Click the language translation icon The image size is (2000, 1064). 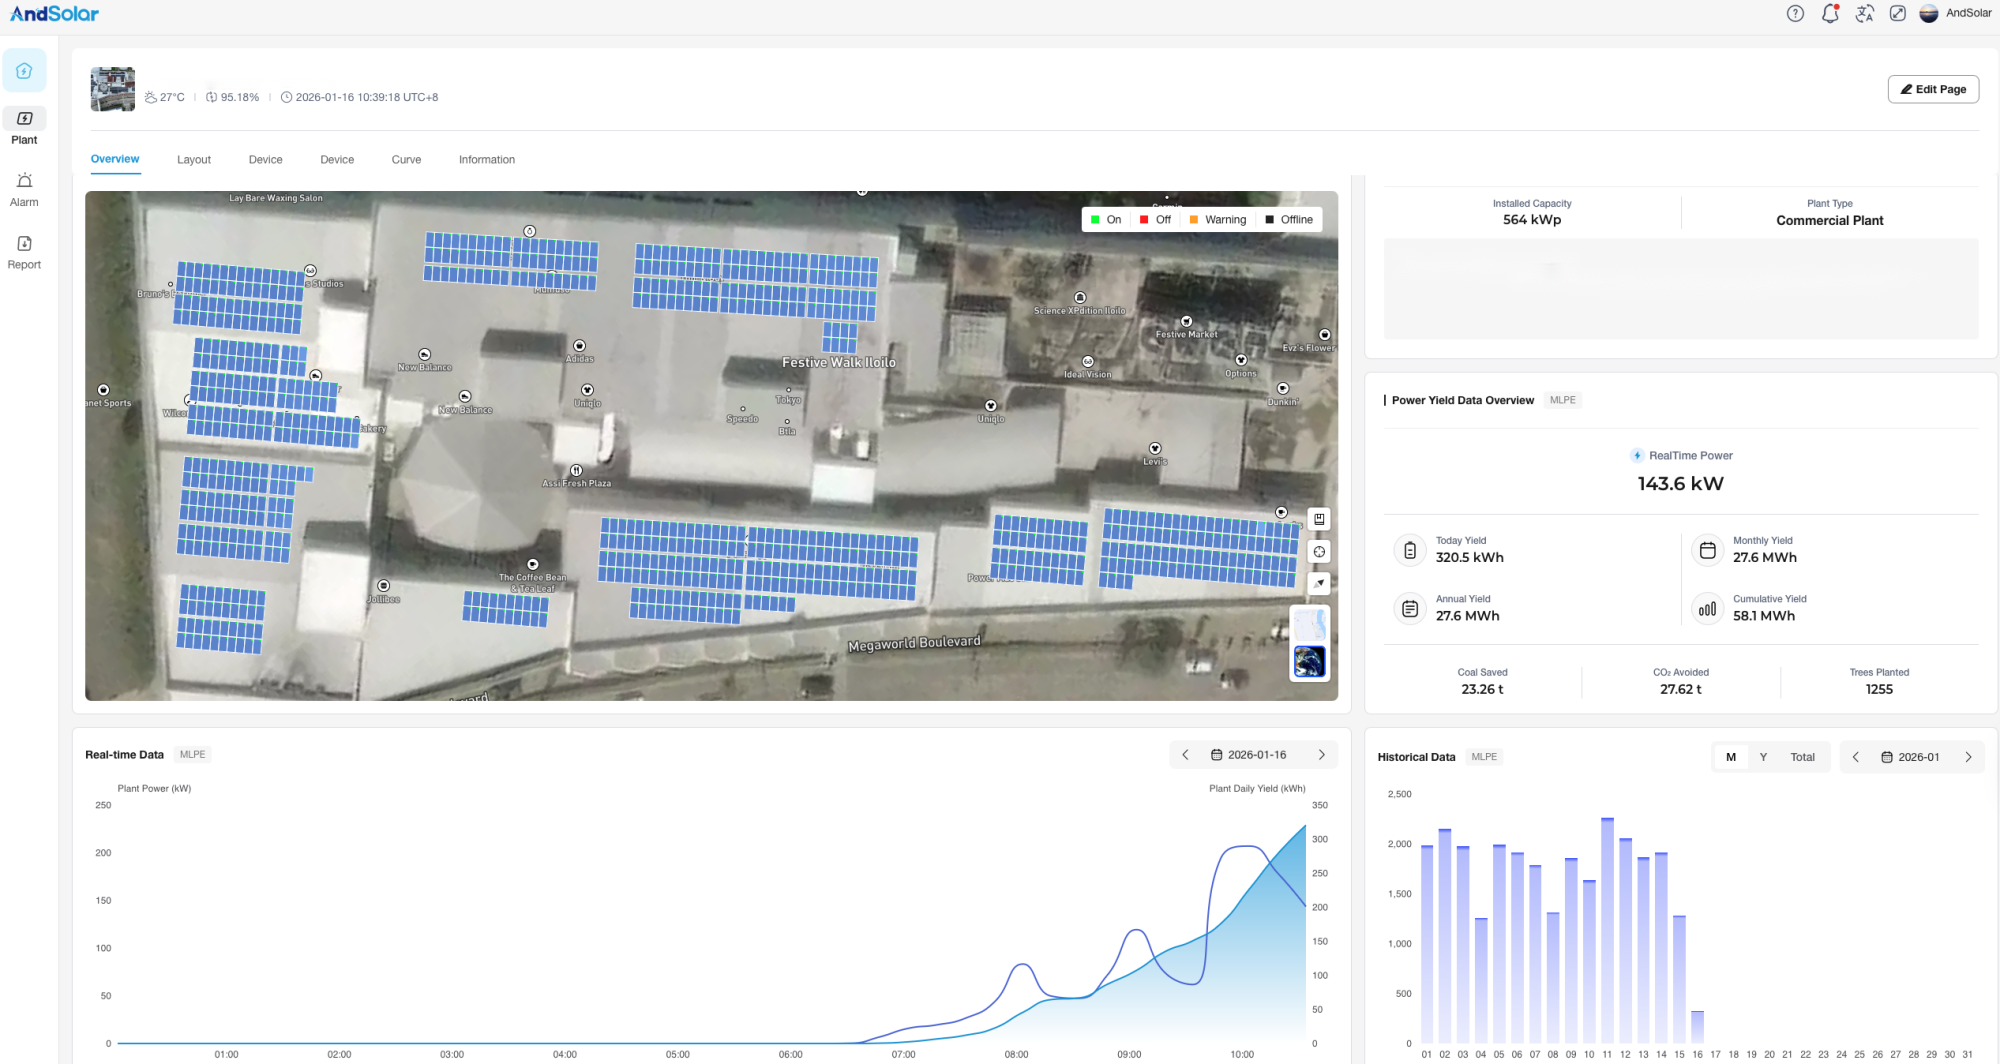1864,14
